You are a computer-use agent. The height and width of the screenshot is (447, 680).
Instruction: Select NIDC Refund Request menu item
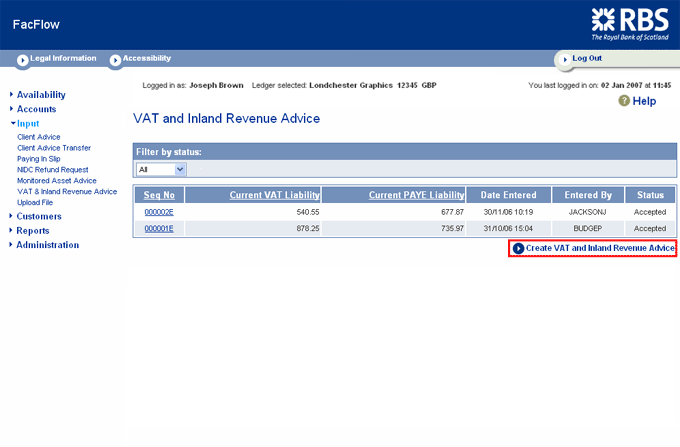coord(55,169)
